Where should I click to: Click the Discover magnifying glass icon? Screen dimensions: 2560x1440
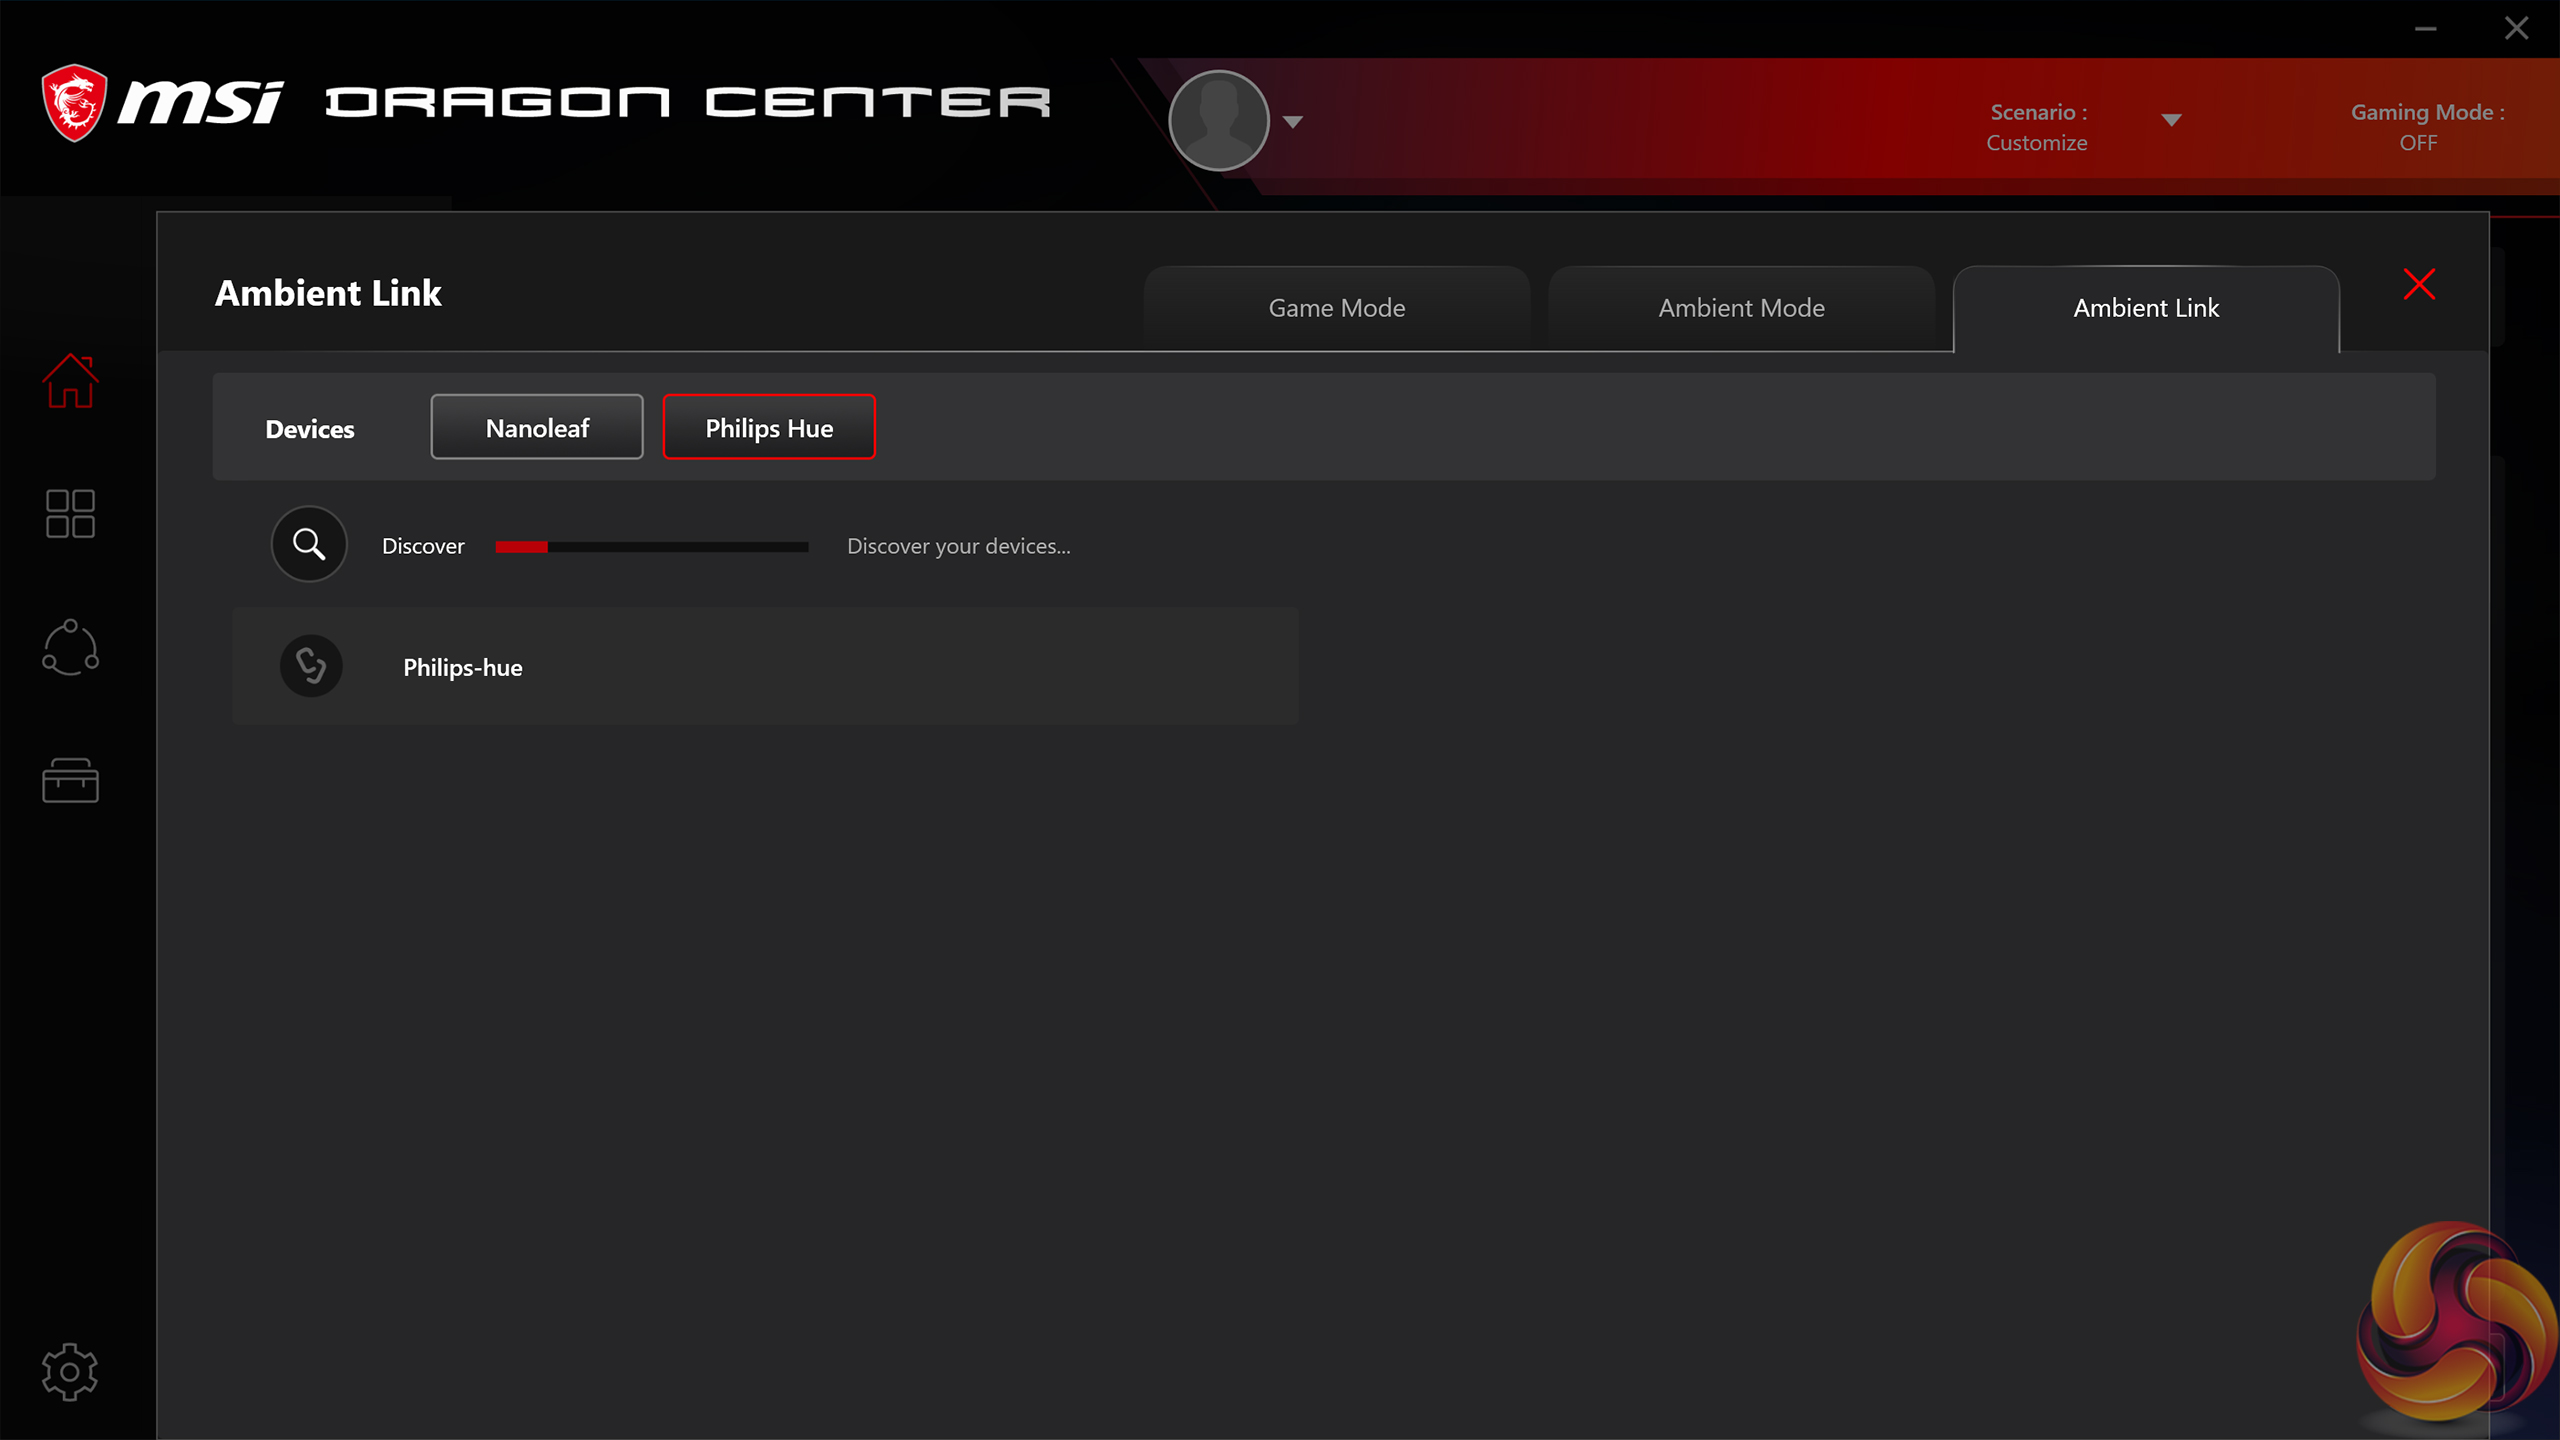(x=309, y=544)
